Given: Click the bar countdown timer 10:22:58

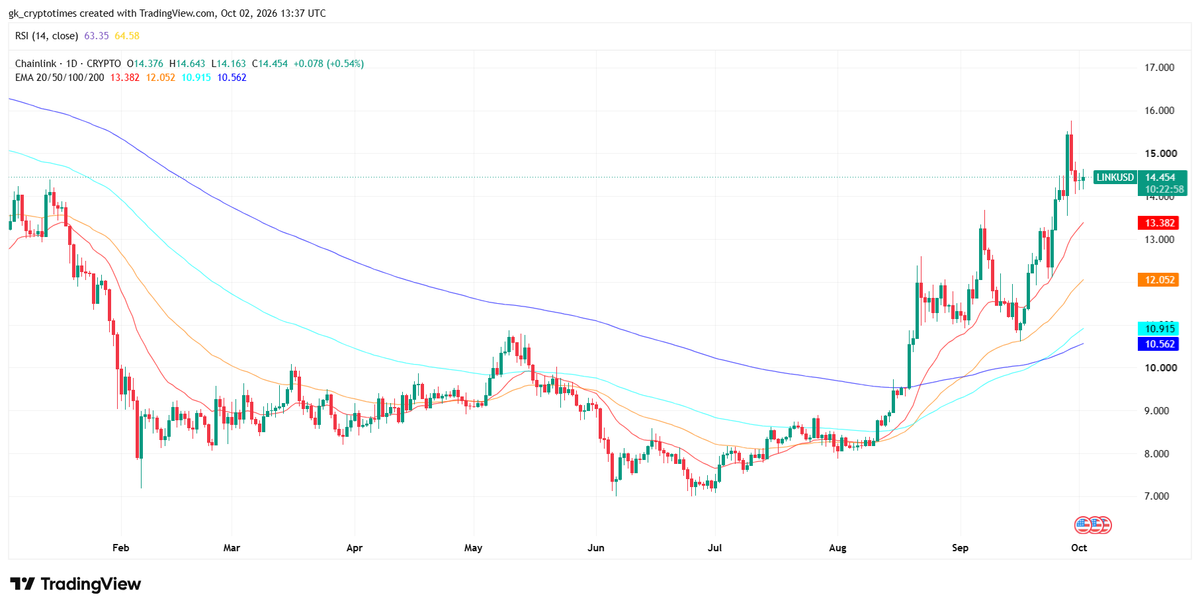Looking at the screenshot, I should tap(1165, 189).
